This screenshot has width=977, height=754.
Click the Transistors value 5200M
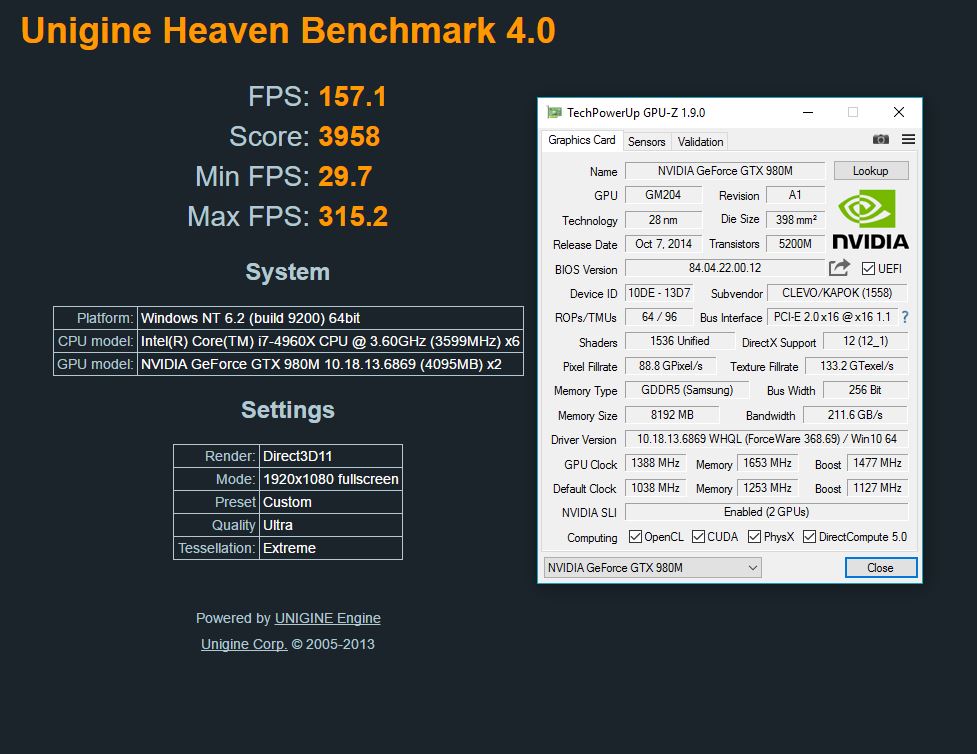(x=796, y=244)
